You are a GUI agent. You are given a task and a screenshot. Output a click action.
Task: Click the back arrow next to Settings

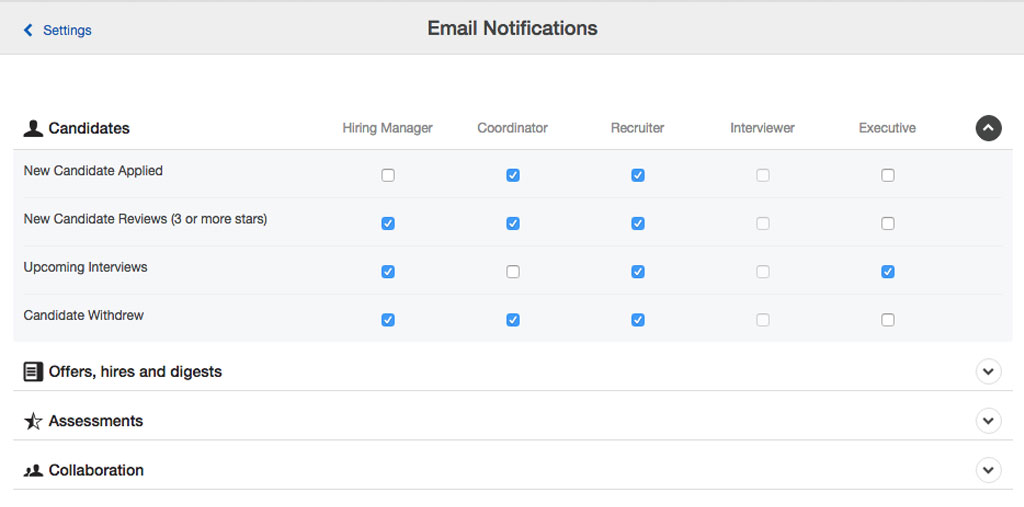point(28,30)
